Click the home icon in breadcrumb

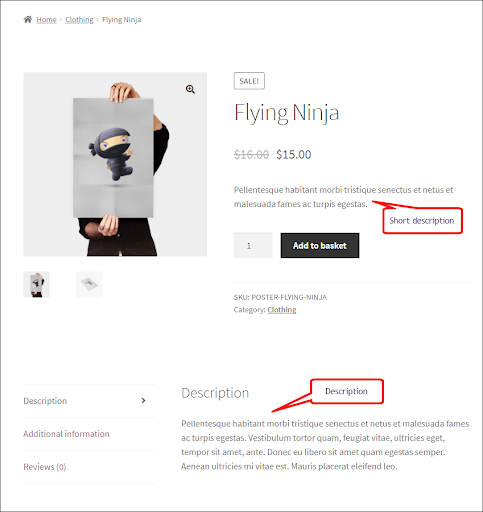[x=28, y=19]
